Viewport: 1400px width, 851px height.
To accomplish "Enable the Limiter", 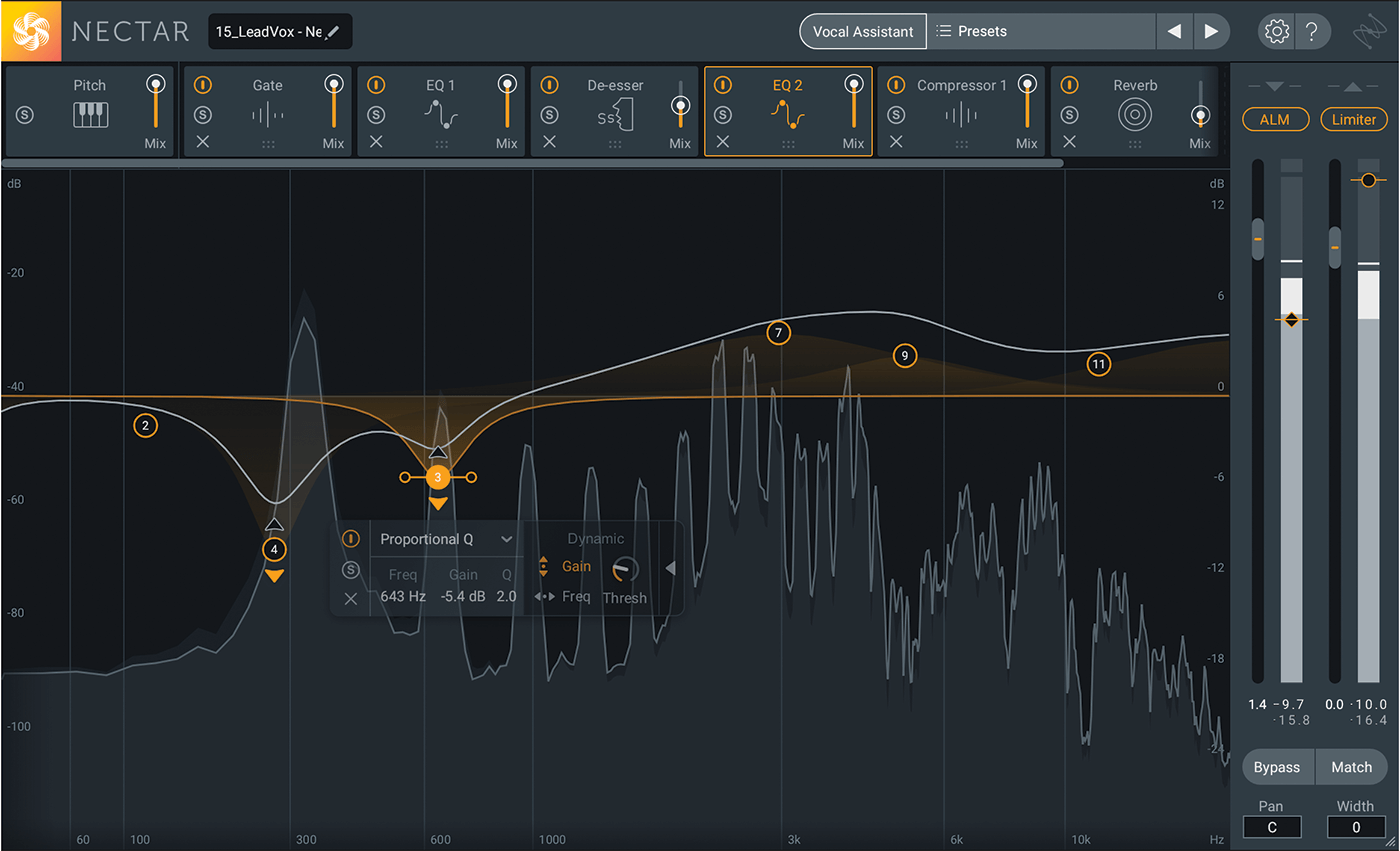I will [x=1353, y=119].
